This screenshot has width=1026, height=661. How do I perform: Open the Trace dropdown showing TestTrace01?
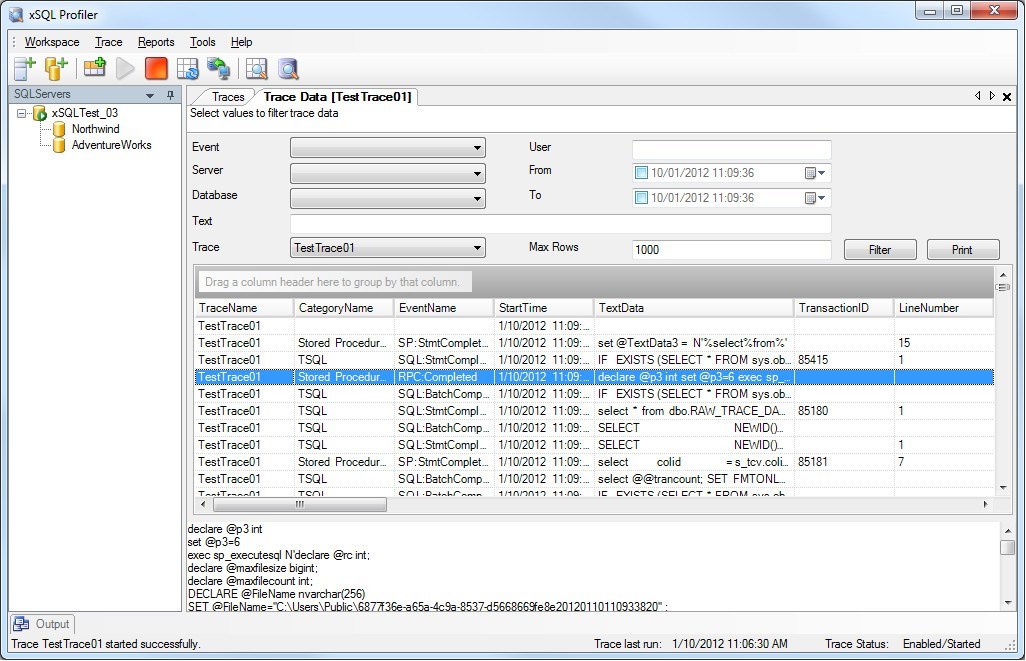point(478,247)
